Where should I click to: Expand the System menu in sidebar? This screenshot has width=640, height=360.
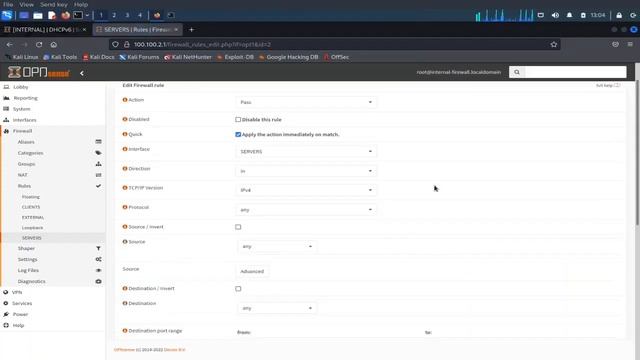(21, 109)
